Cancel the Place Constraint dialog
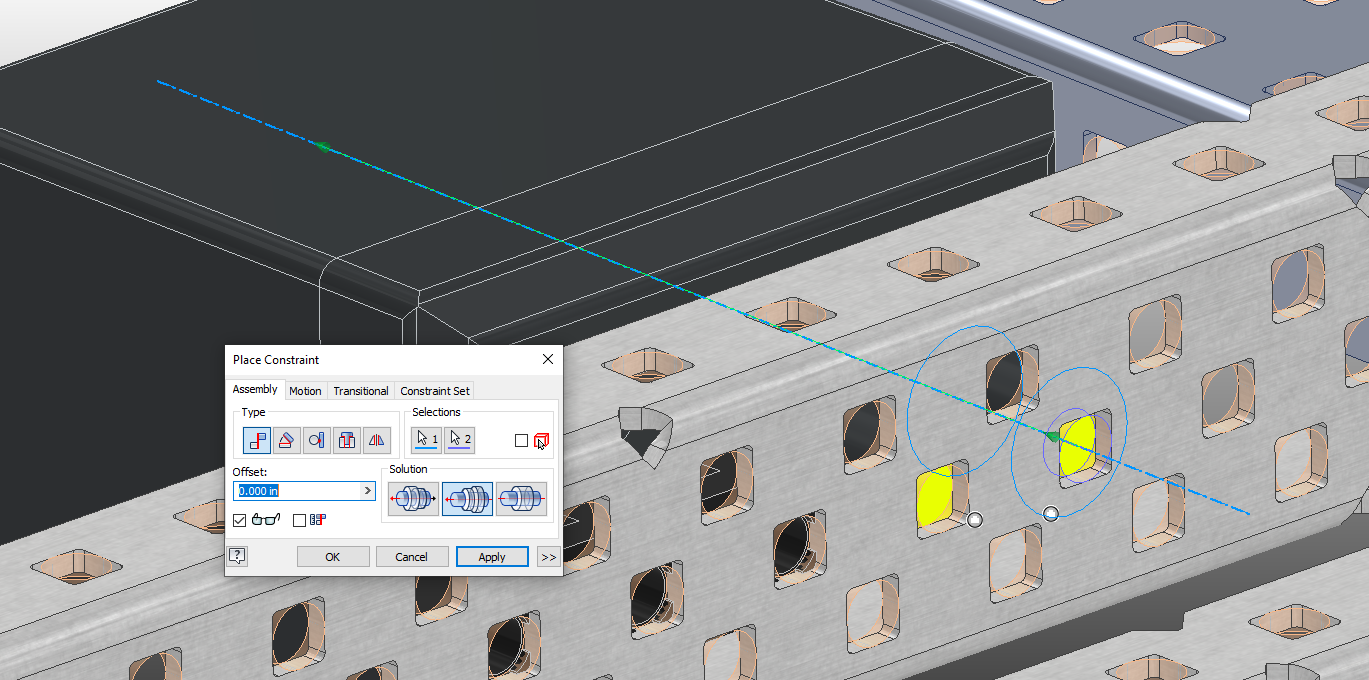This screenshot has height=680, width=1369. (411, 557)
